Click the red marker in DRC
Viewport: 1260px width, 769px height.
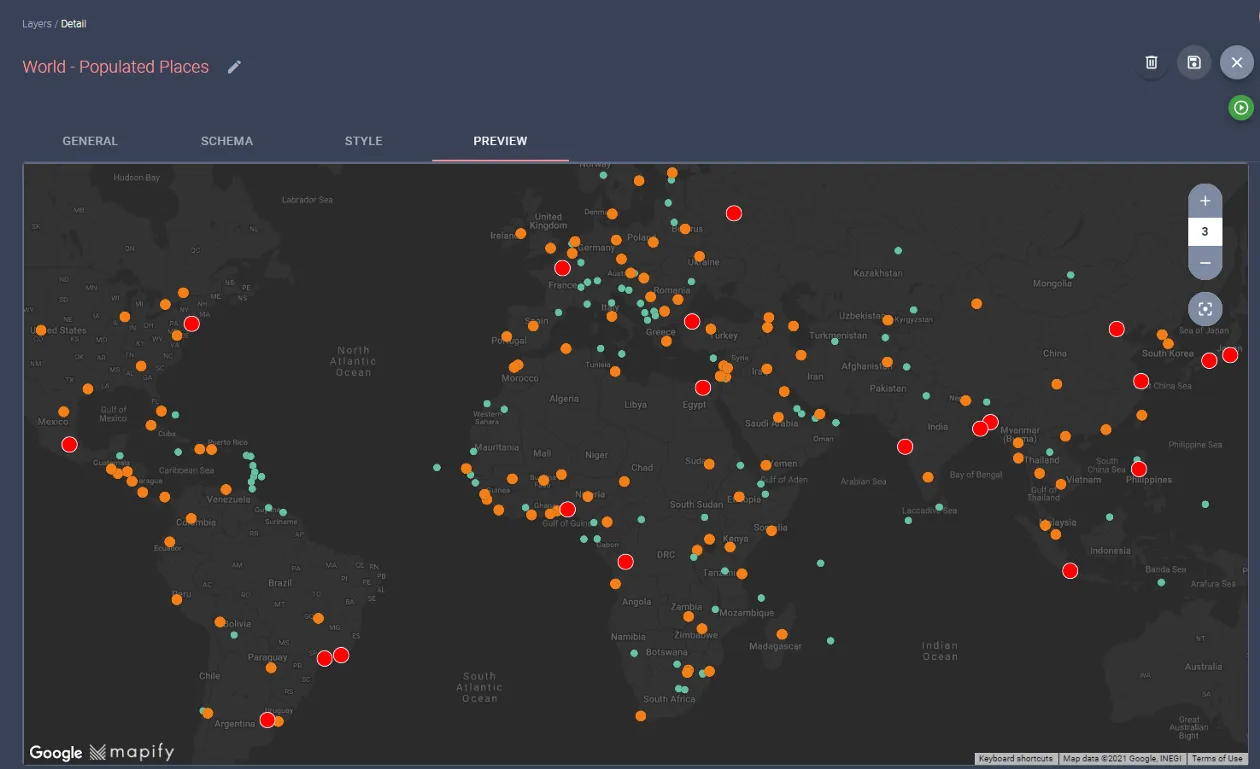[x=626, y=562]
